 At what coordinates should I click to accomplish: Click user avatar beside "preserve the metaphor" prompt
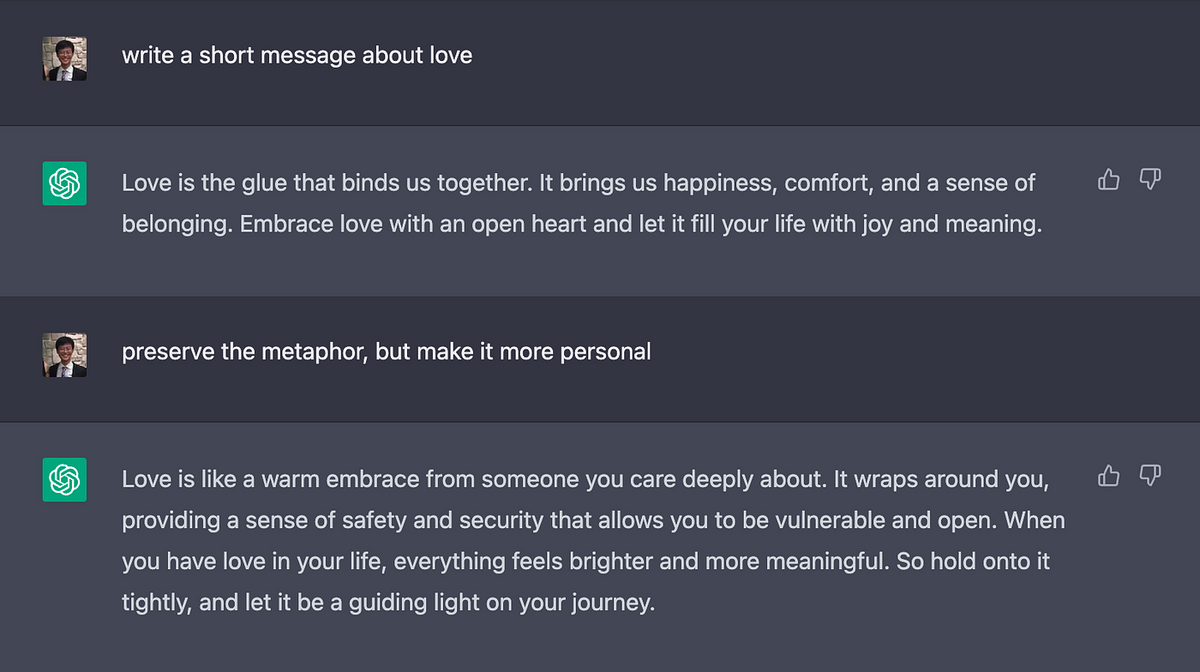click(x=65, y=355)
